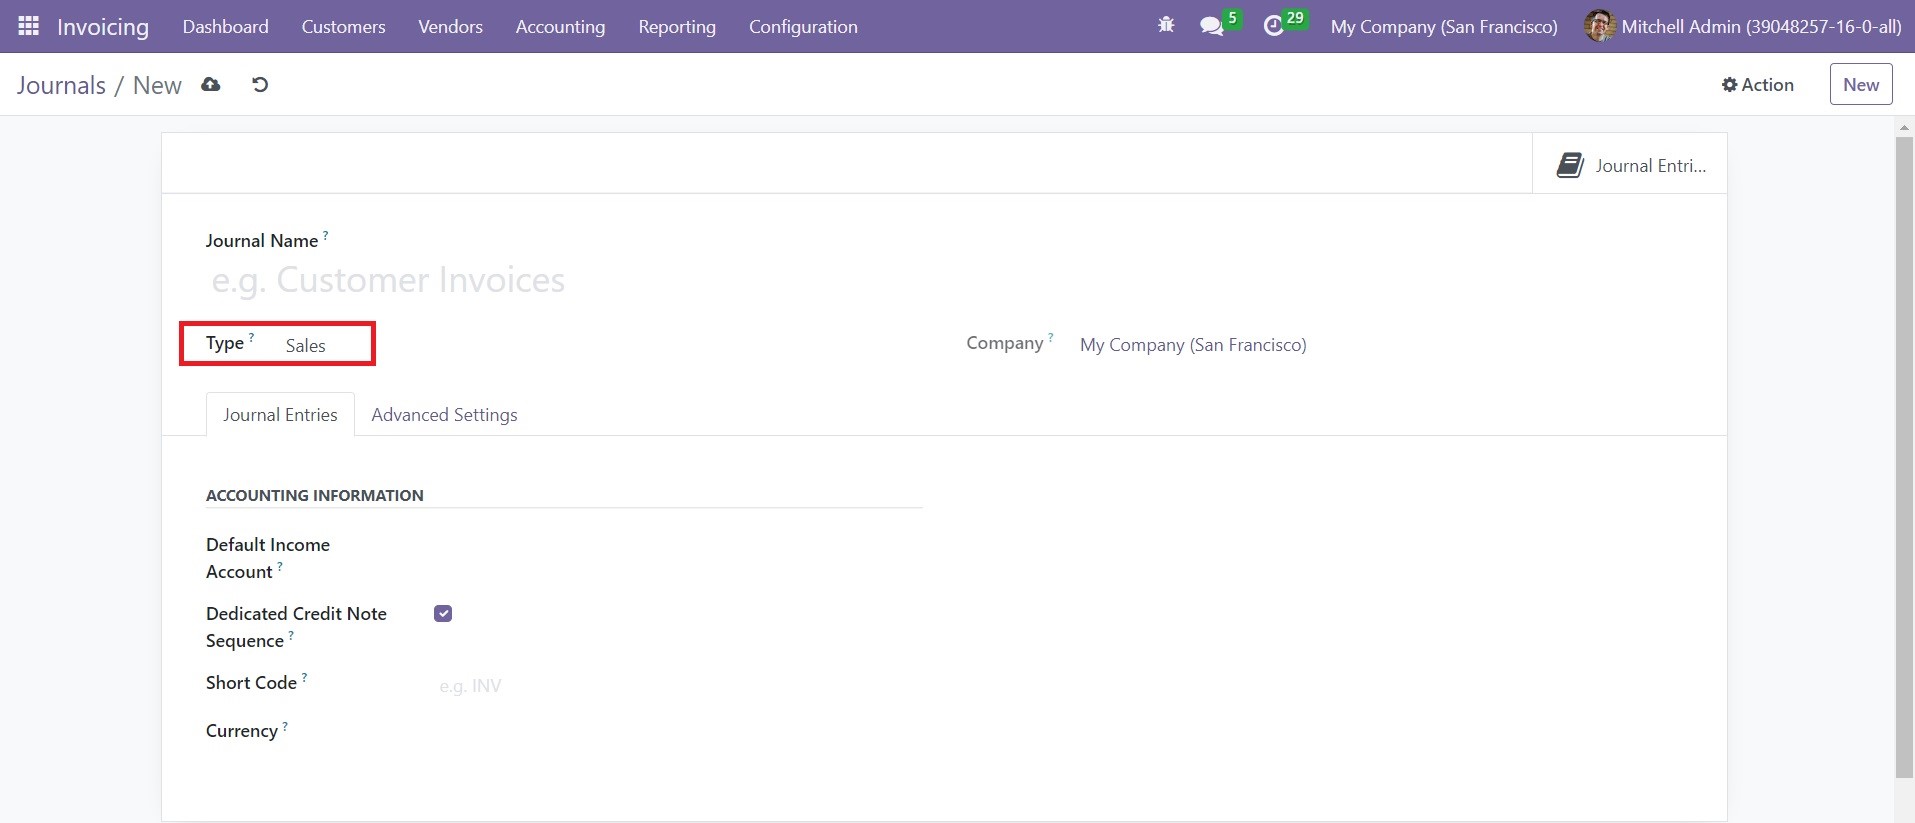The width and height of the screenshot is (1915, 823).
Task: Click the vertical scrollbar
Action: pos(1904,456)
